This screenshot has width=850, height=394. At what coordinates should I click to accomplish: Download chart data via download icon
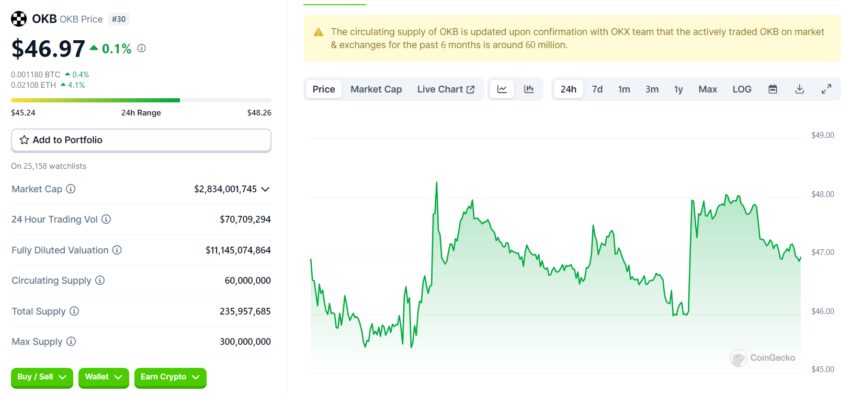[x=799, y=89]
